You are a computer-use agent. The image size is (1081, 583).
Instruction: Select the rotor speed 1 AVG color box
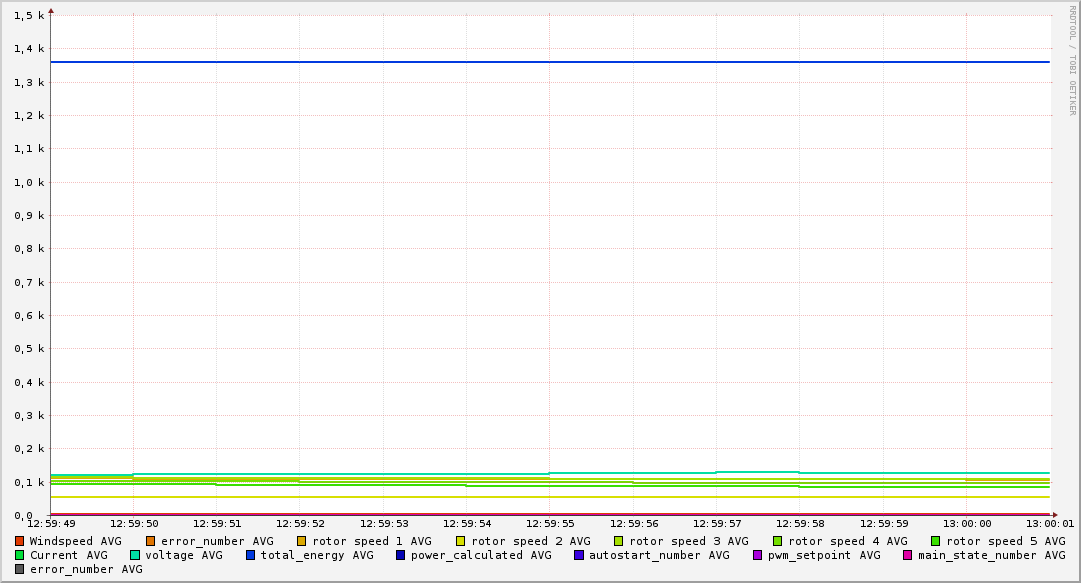pyautogui.click(x=302, y=541)
